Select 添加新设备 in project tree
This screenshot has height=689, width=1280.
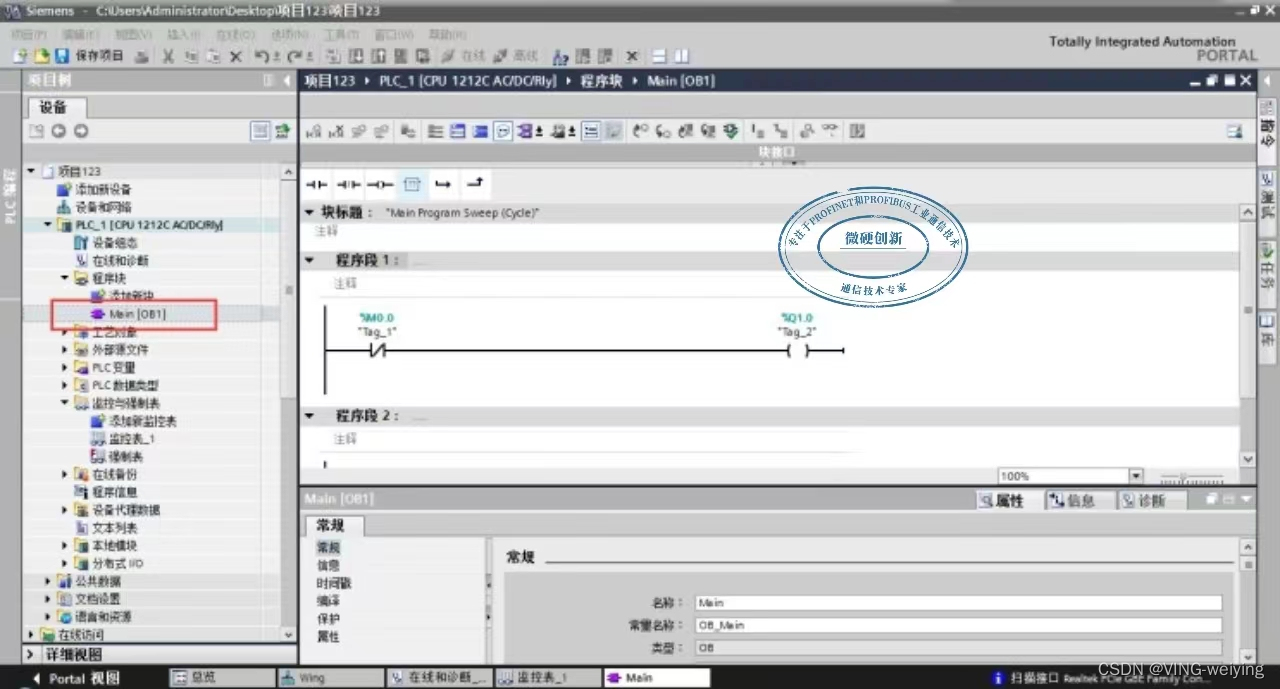(x=103, y=189)
